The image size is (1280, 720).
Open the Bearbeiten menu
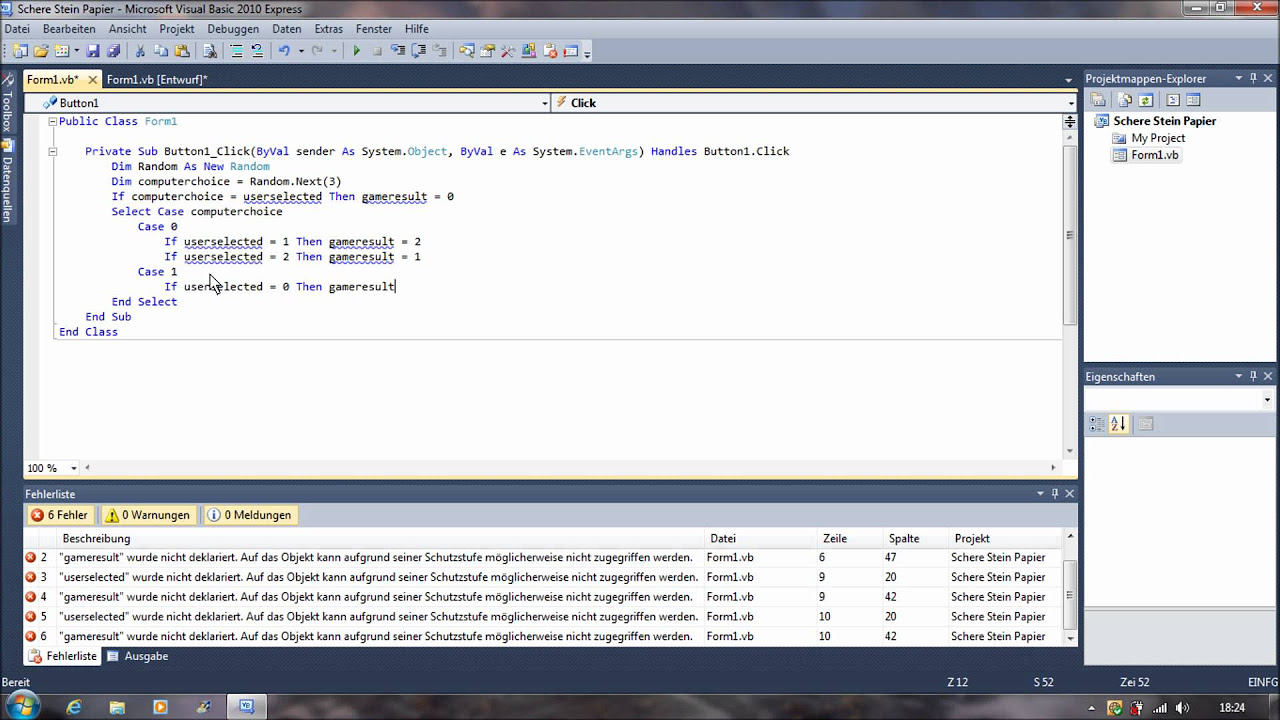[69, 29]
